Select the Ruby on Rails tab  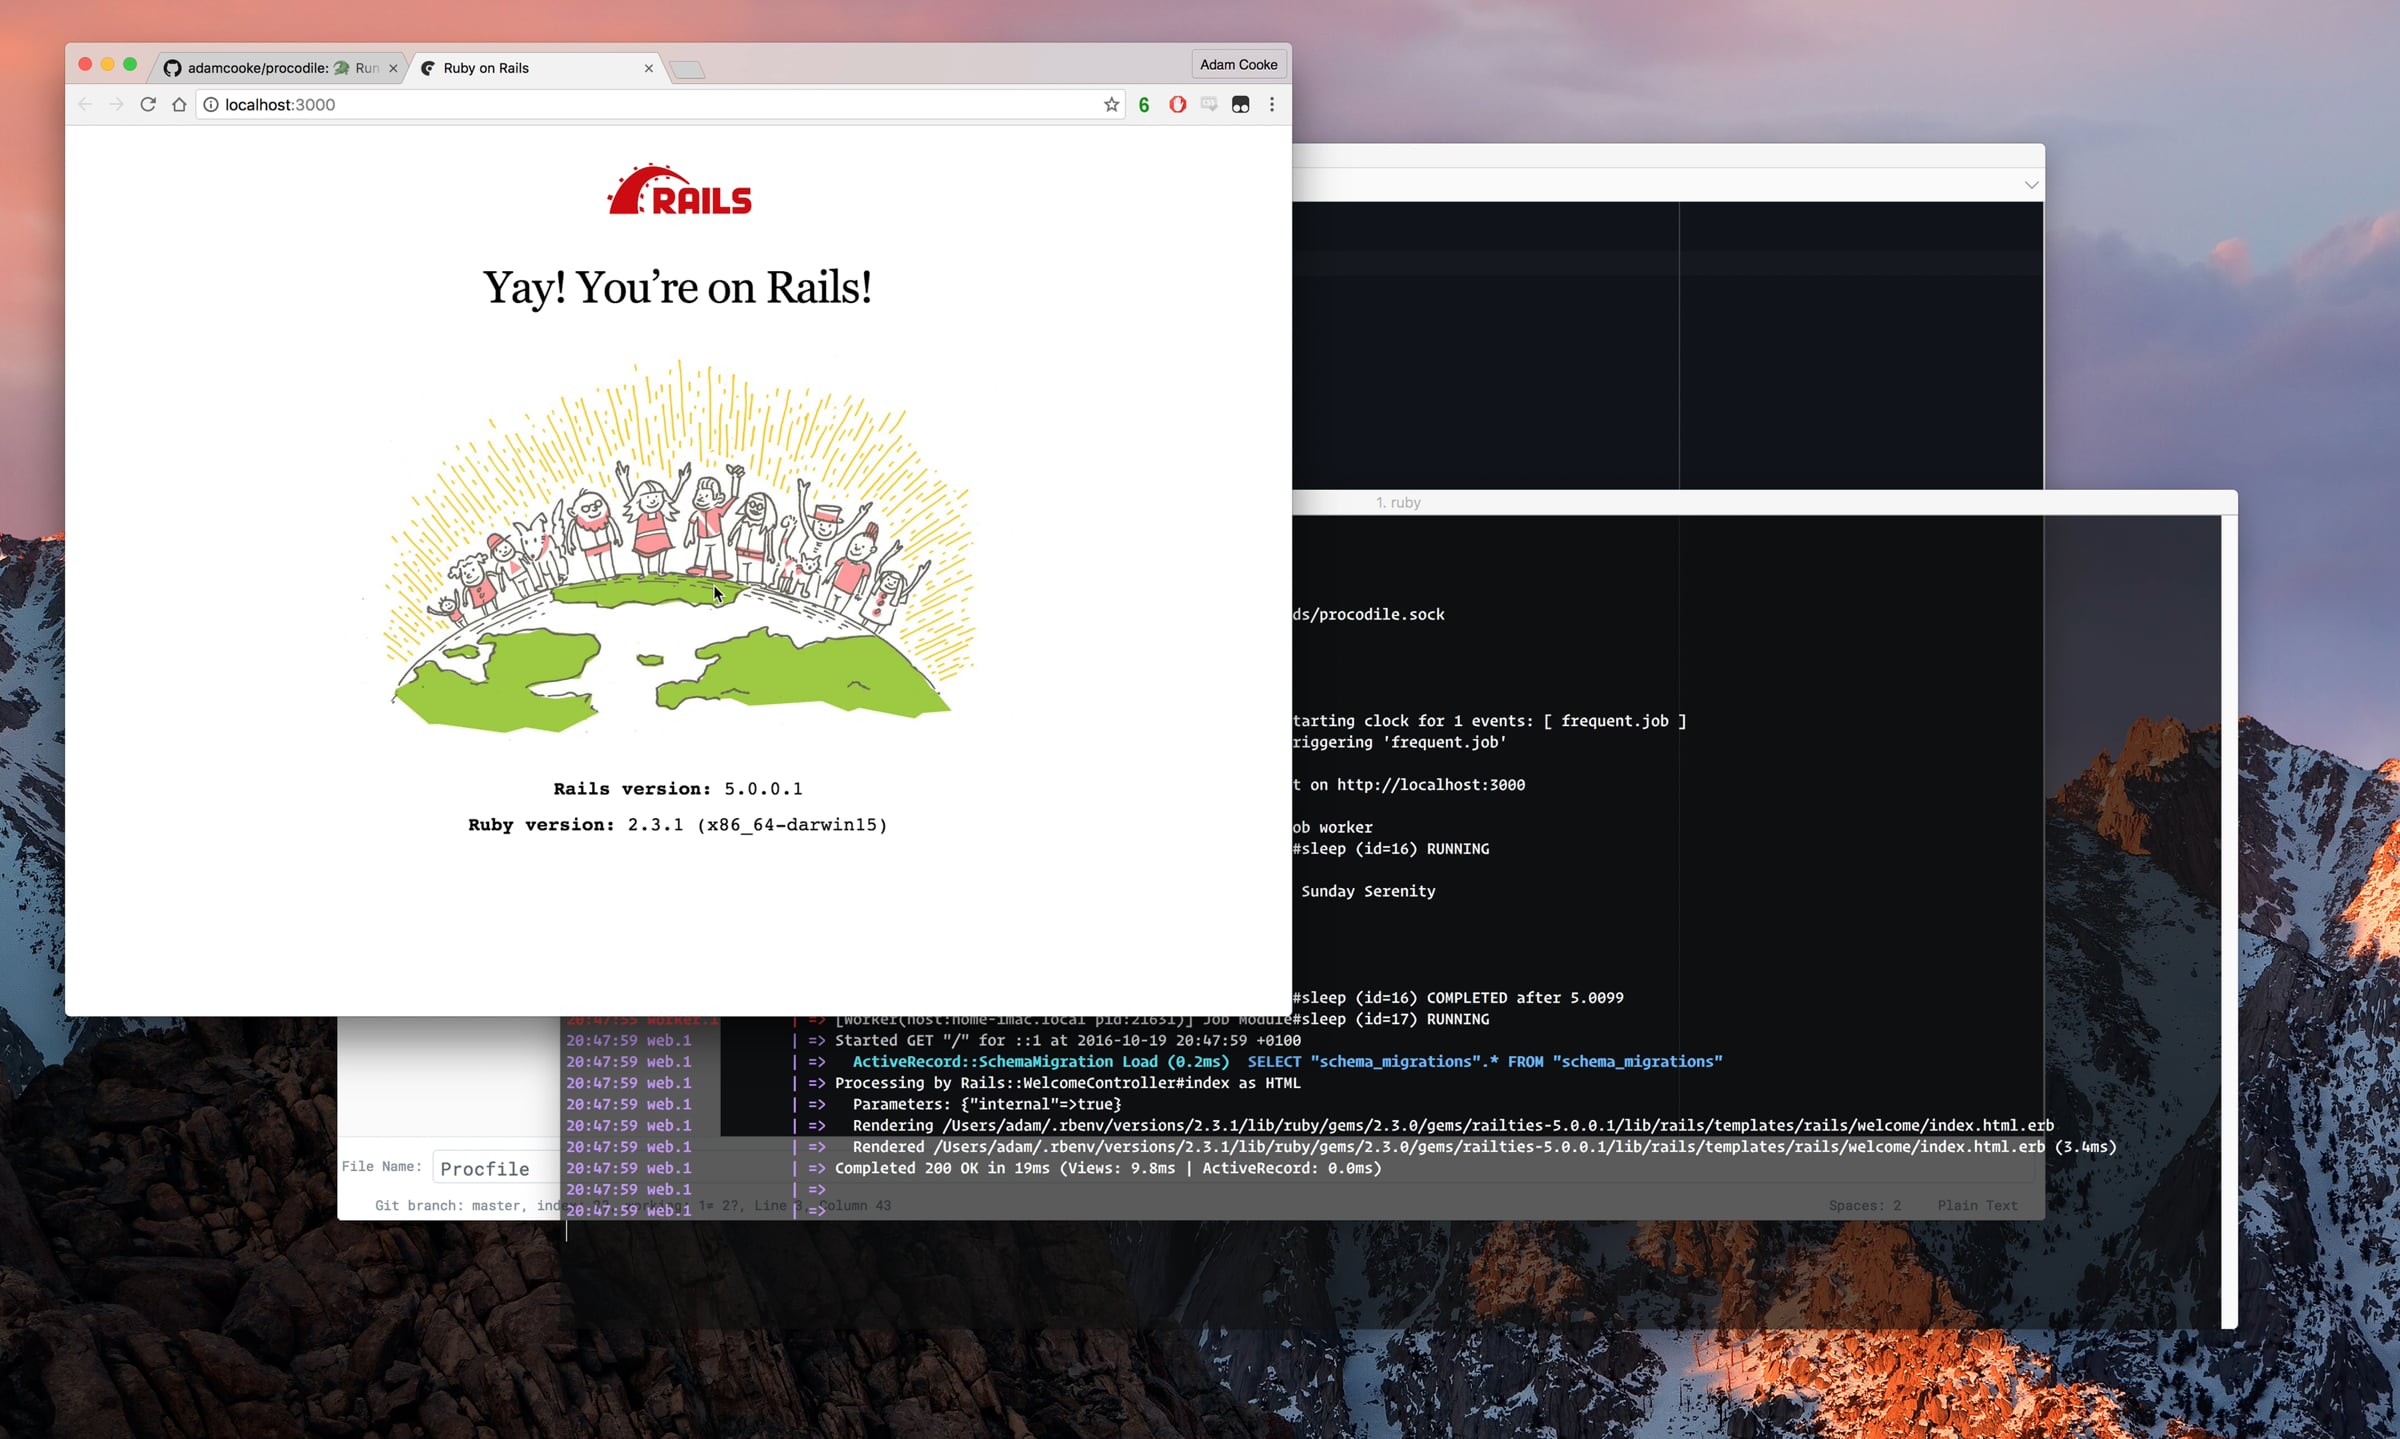(536, 68)
